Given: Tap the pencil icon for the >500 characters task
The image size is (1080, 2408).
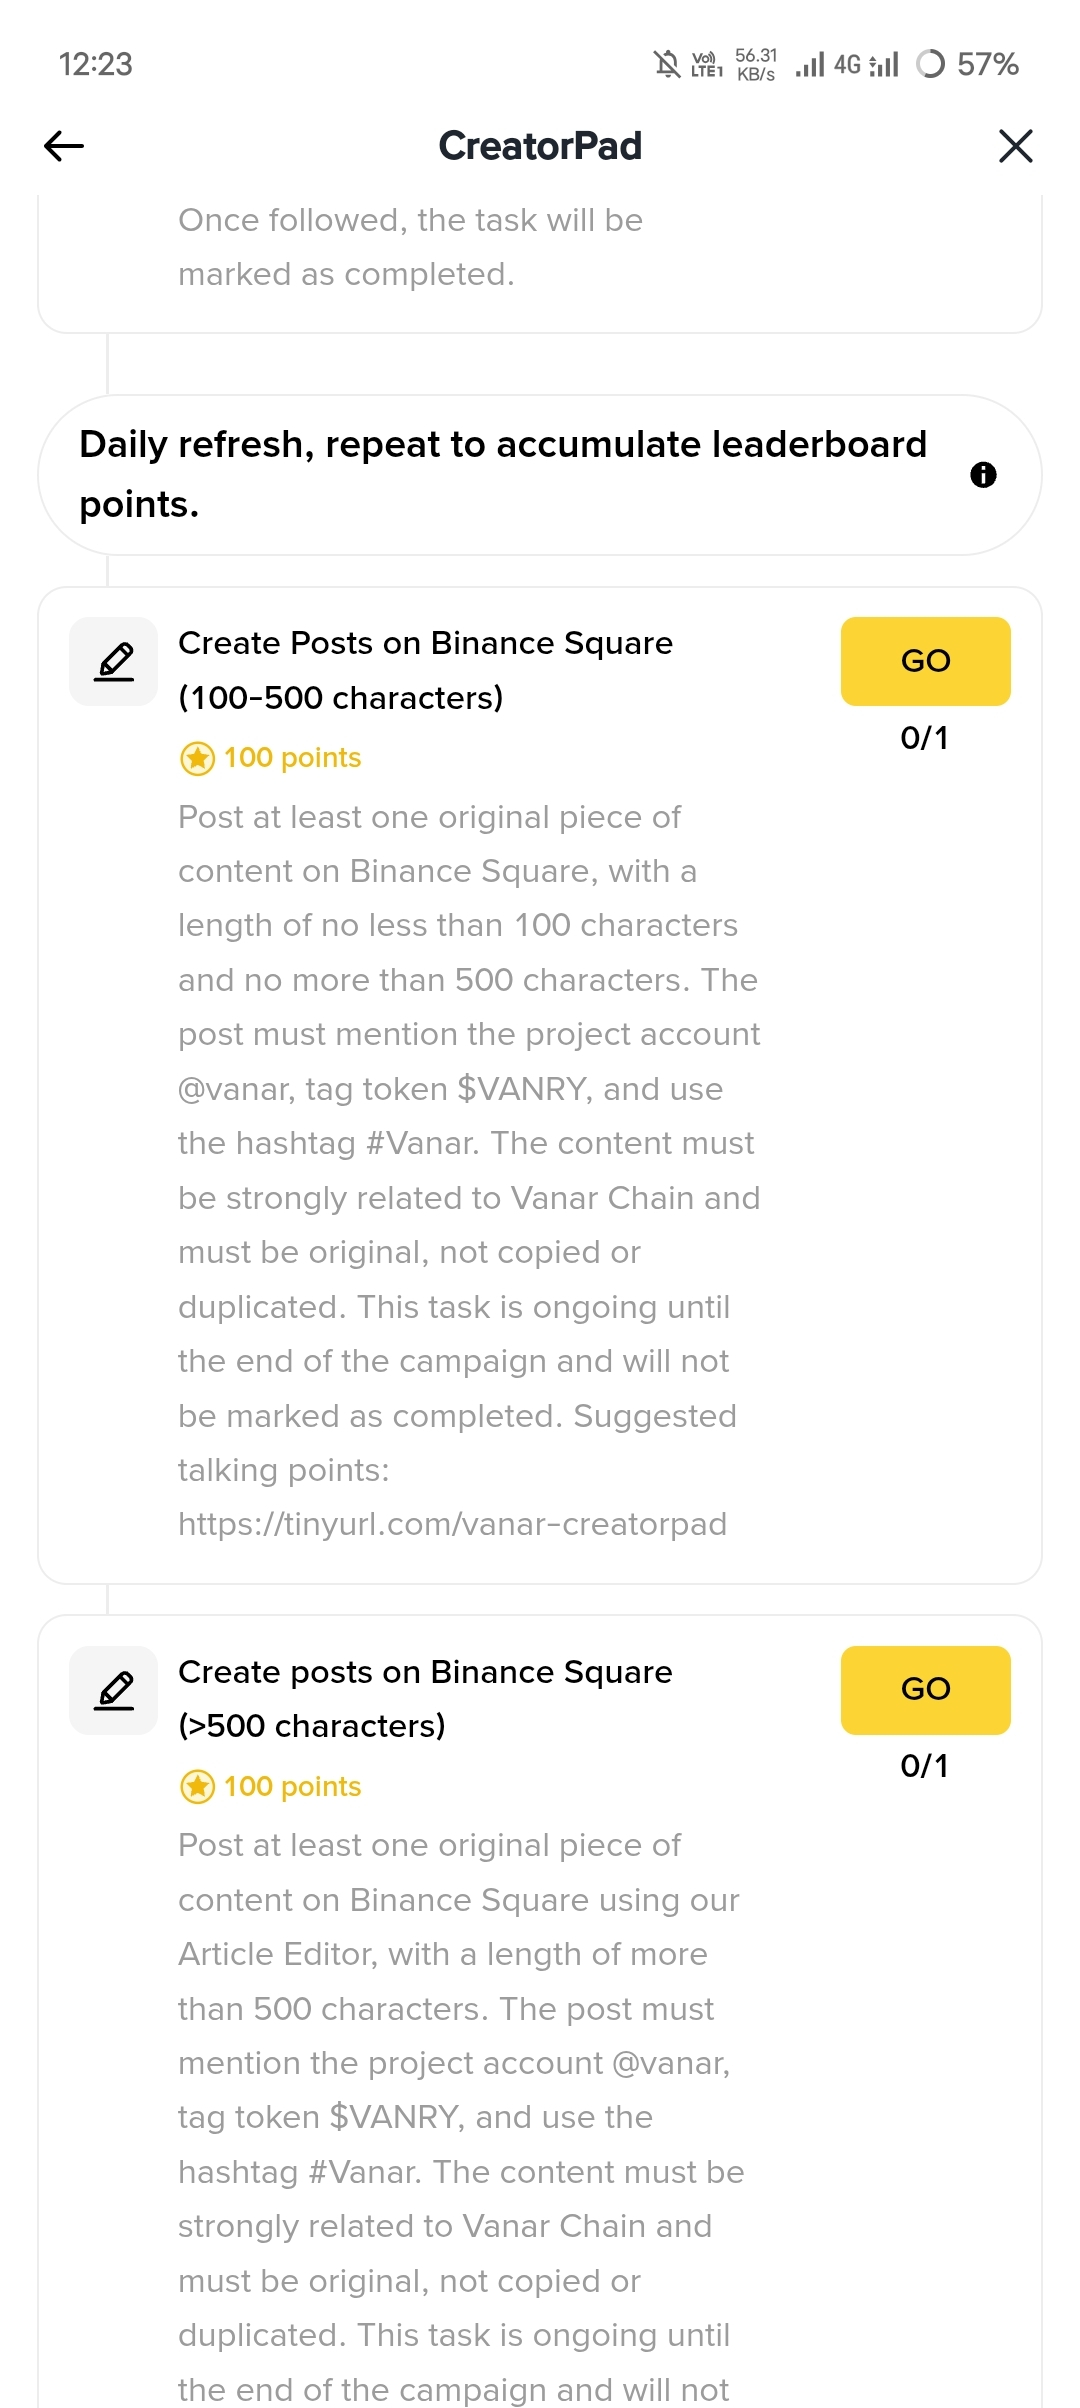Looking at the screenshot, I should pyautogui.click(x=114, y=1690).
